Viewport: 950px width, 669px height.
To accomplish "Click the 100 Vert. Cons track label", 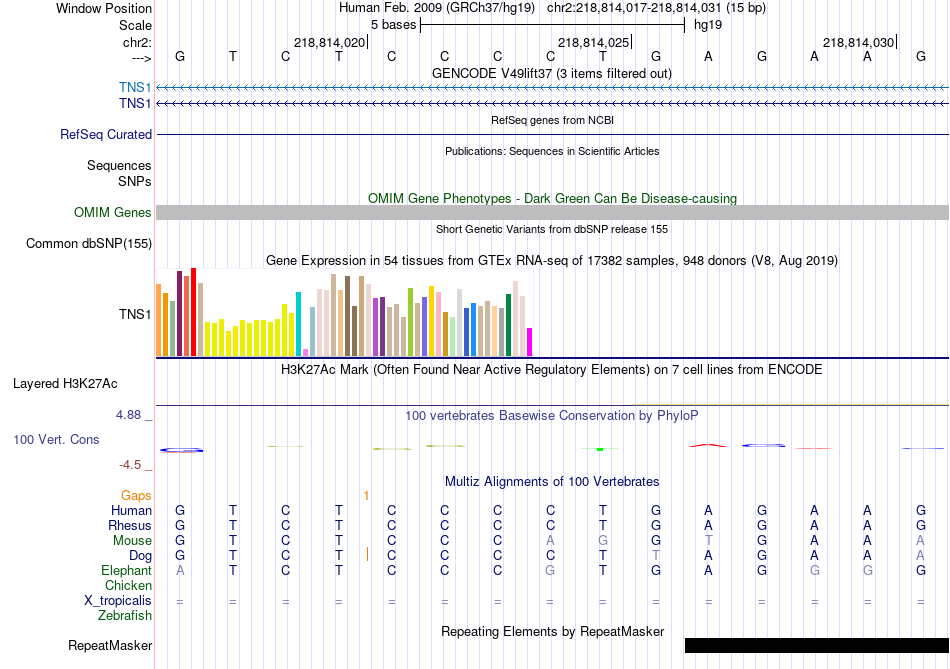I will 56,439.
